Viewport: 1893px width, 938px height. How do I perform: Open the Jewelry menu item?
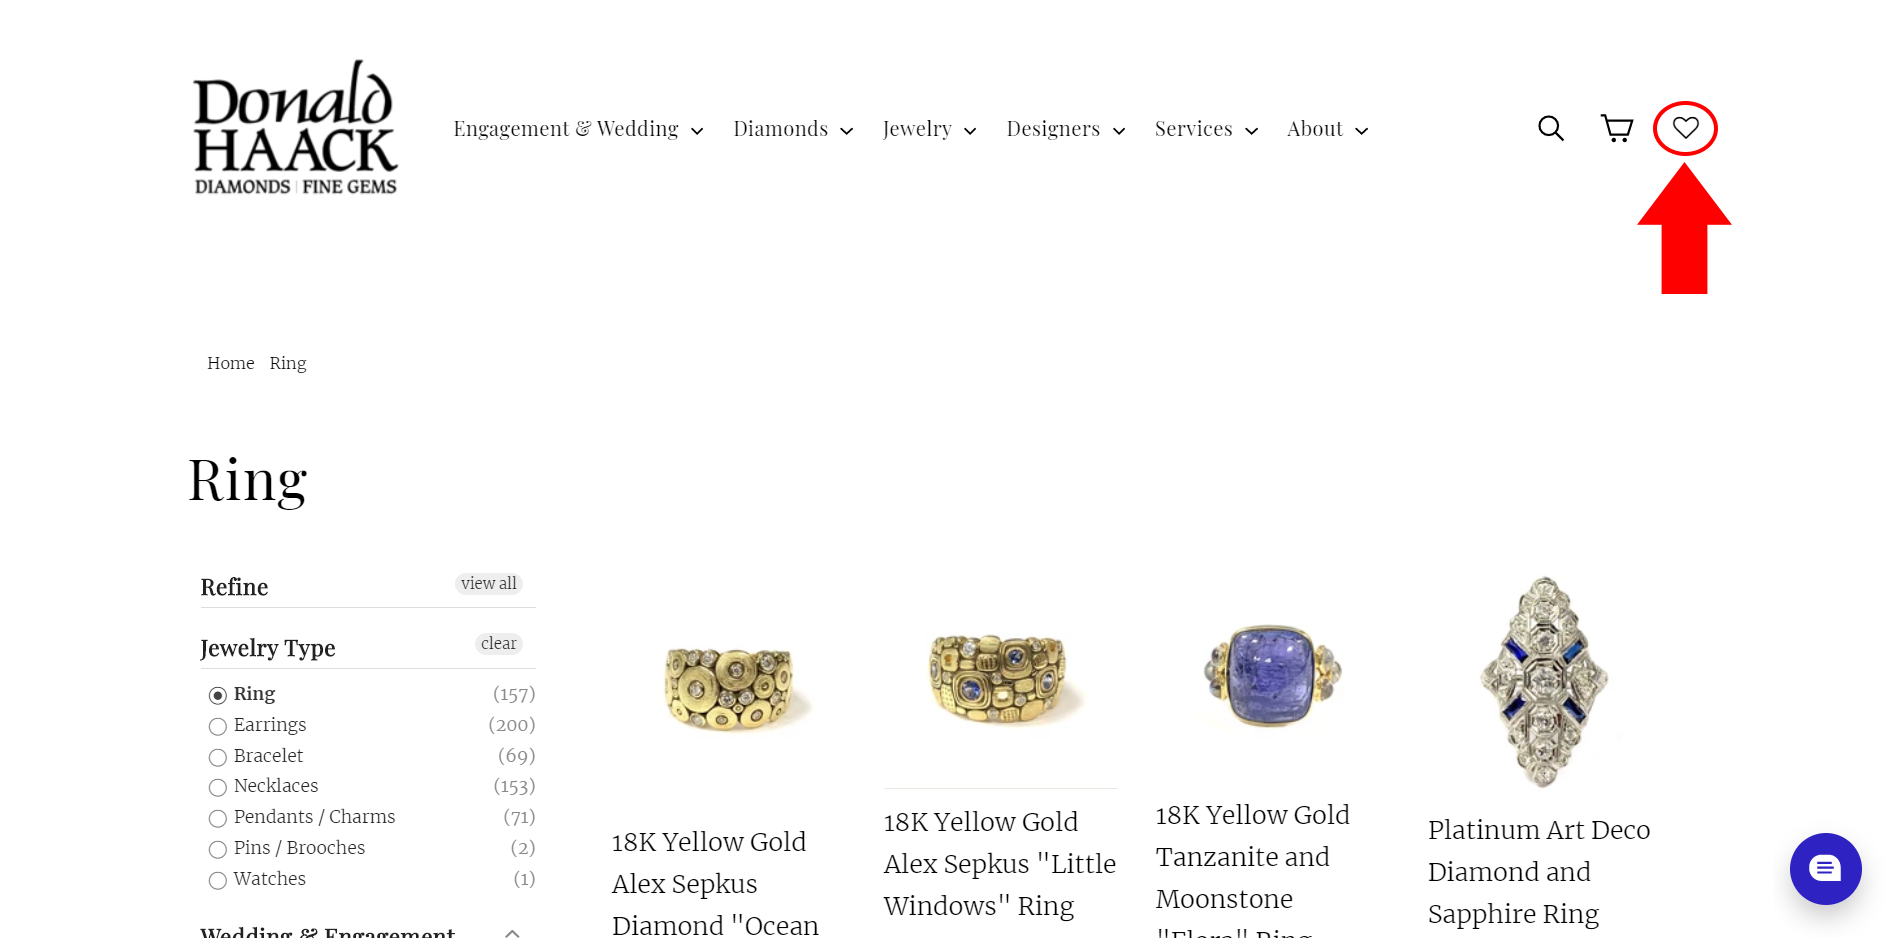click(929, 129)
